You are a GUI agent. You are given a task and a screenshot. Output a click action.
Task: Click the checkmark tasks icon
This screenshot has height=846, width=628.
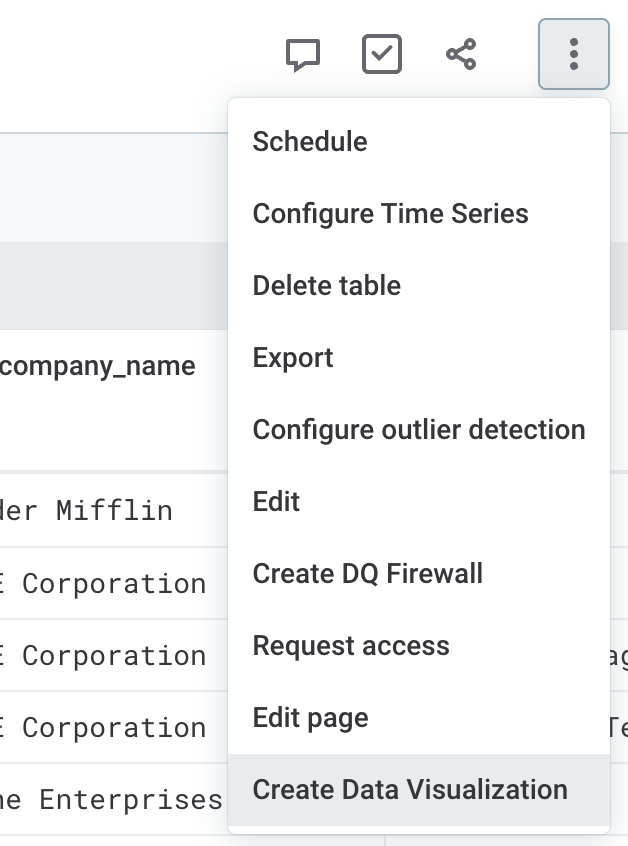pos(382,55)
